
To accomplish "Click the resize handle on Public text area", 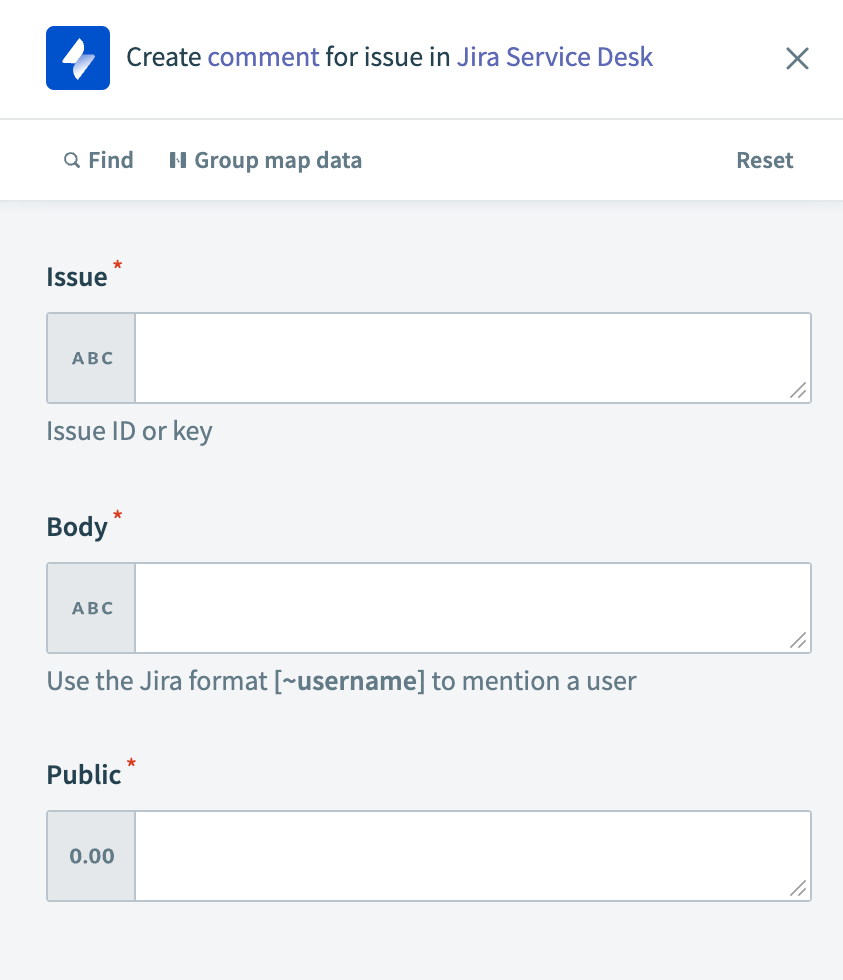I will coord(797,890).
